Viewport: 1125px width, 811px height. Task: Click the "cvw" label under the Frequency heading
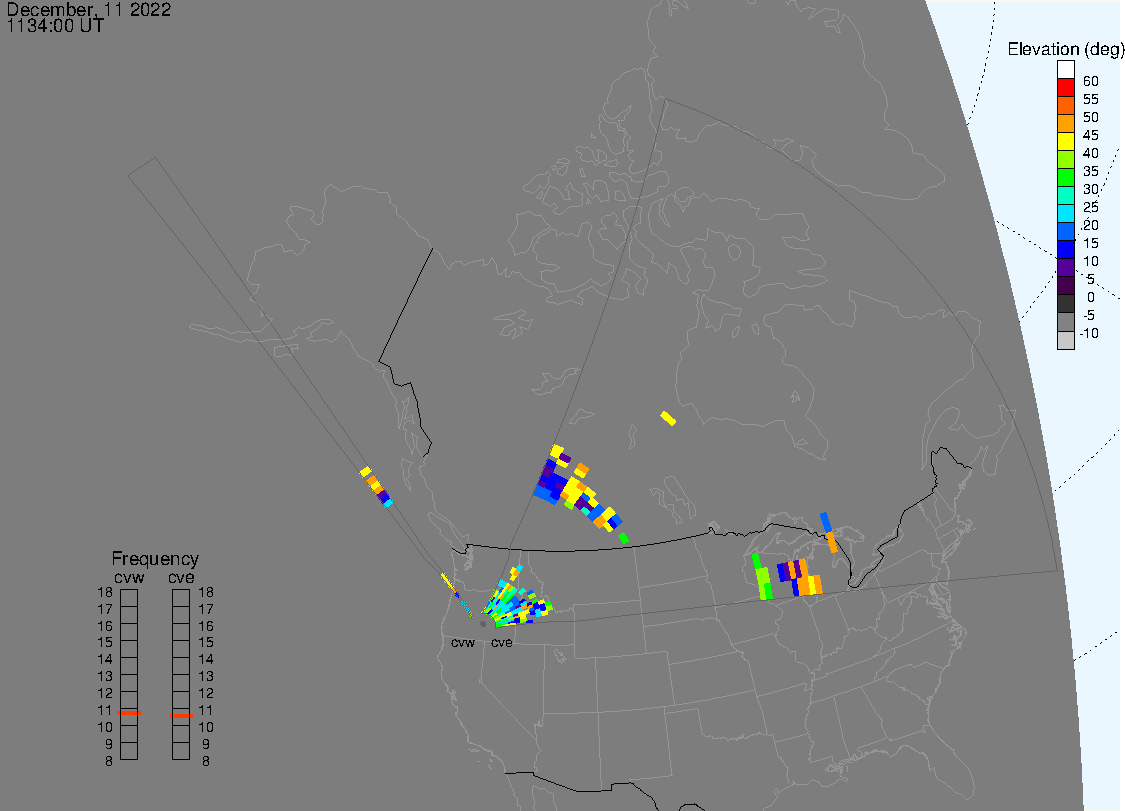coord(129,577)
